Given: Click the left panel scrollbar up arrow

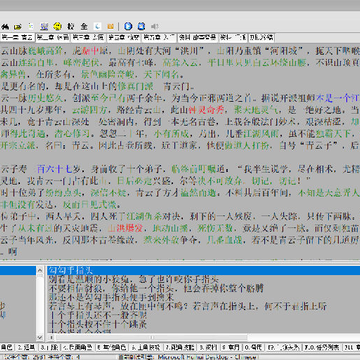Looking at the screenshot, I should 40,269.
